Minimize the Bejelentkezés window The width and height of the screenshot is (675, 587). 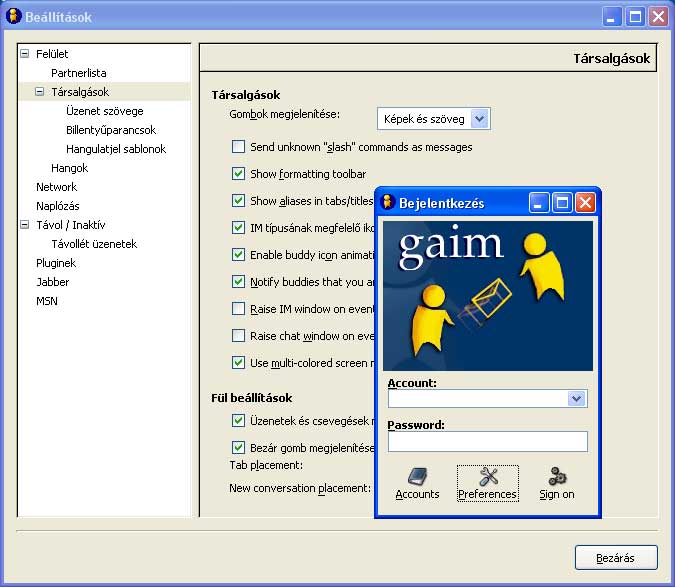pos(539,202)
